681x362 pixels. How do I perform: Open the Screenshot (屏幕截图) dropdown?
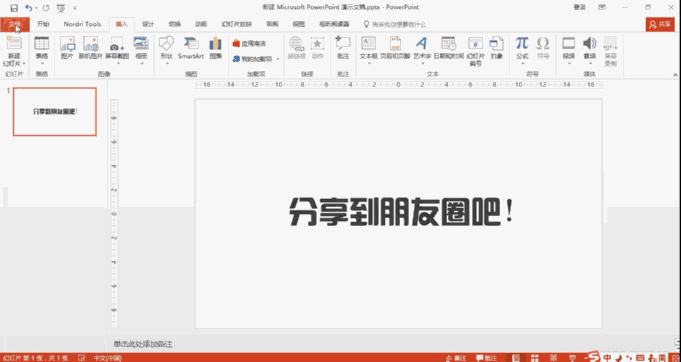pos(117,50)
